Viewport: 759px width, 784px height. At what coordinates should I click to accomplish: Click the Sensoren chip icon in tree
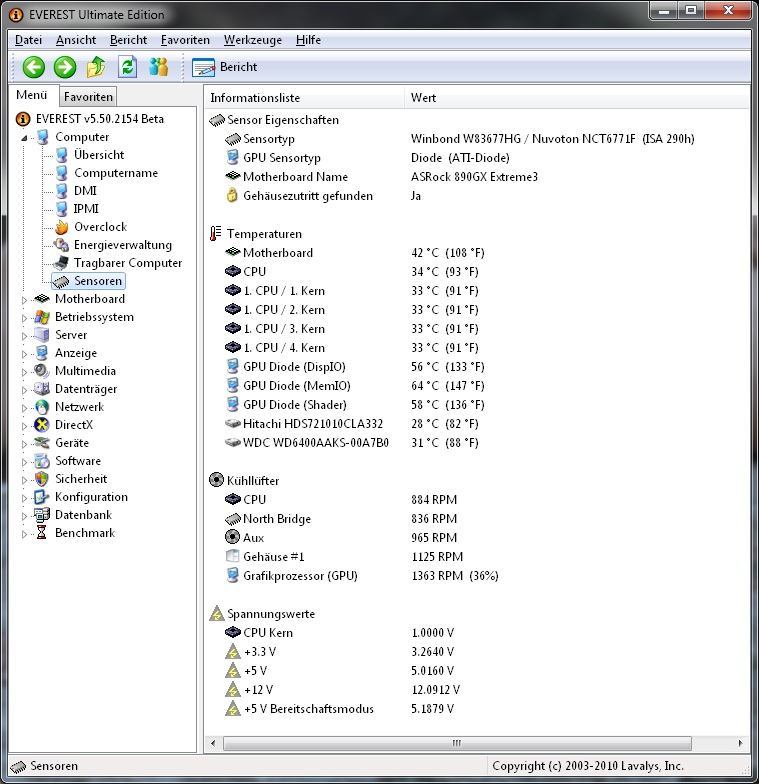point(62,282)
